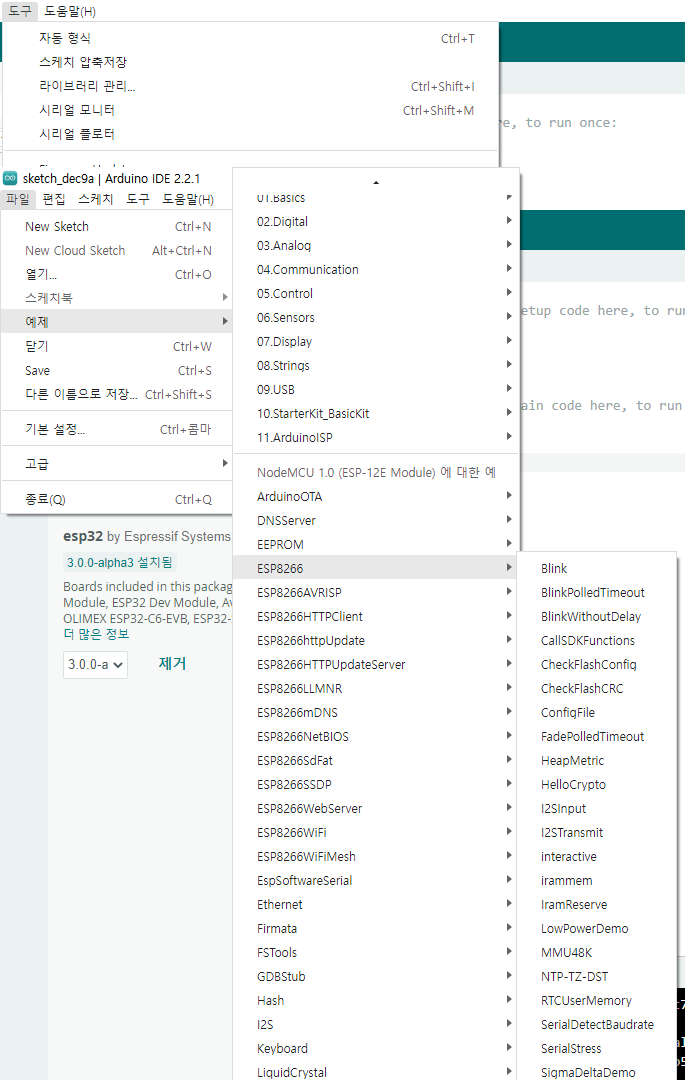Expand 02.Digital examples
The height and width of the screenshot is (1080, 685).
coord(376,222)
